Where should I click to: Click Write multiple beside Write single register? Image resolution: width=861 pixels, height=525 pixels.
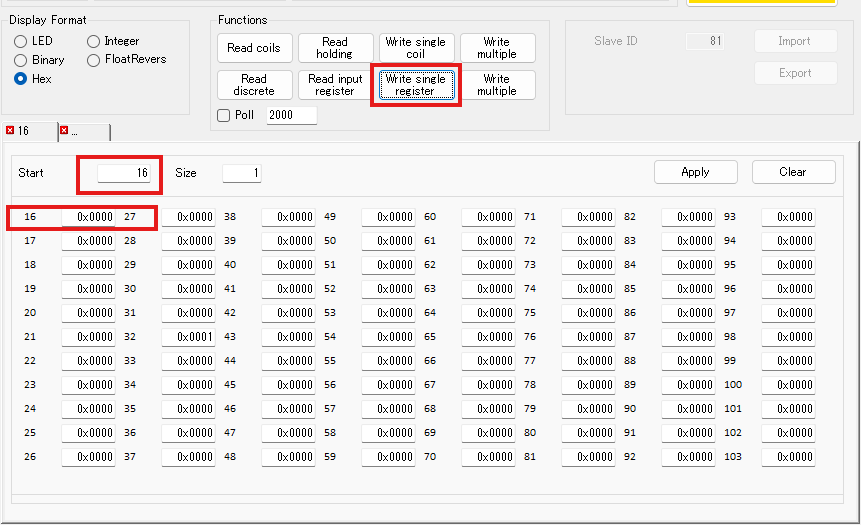[x=497, y=85]
